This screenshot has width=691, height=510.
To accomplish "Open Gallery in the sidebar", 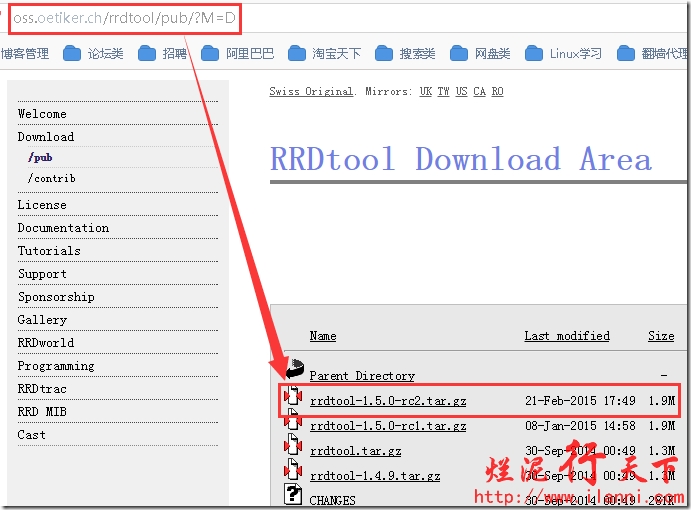I will point(42,320).
